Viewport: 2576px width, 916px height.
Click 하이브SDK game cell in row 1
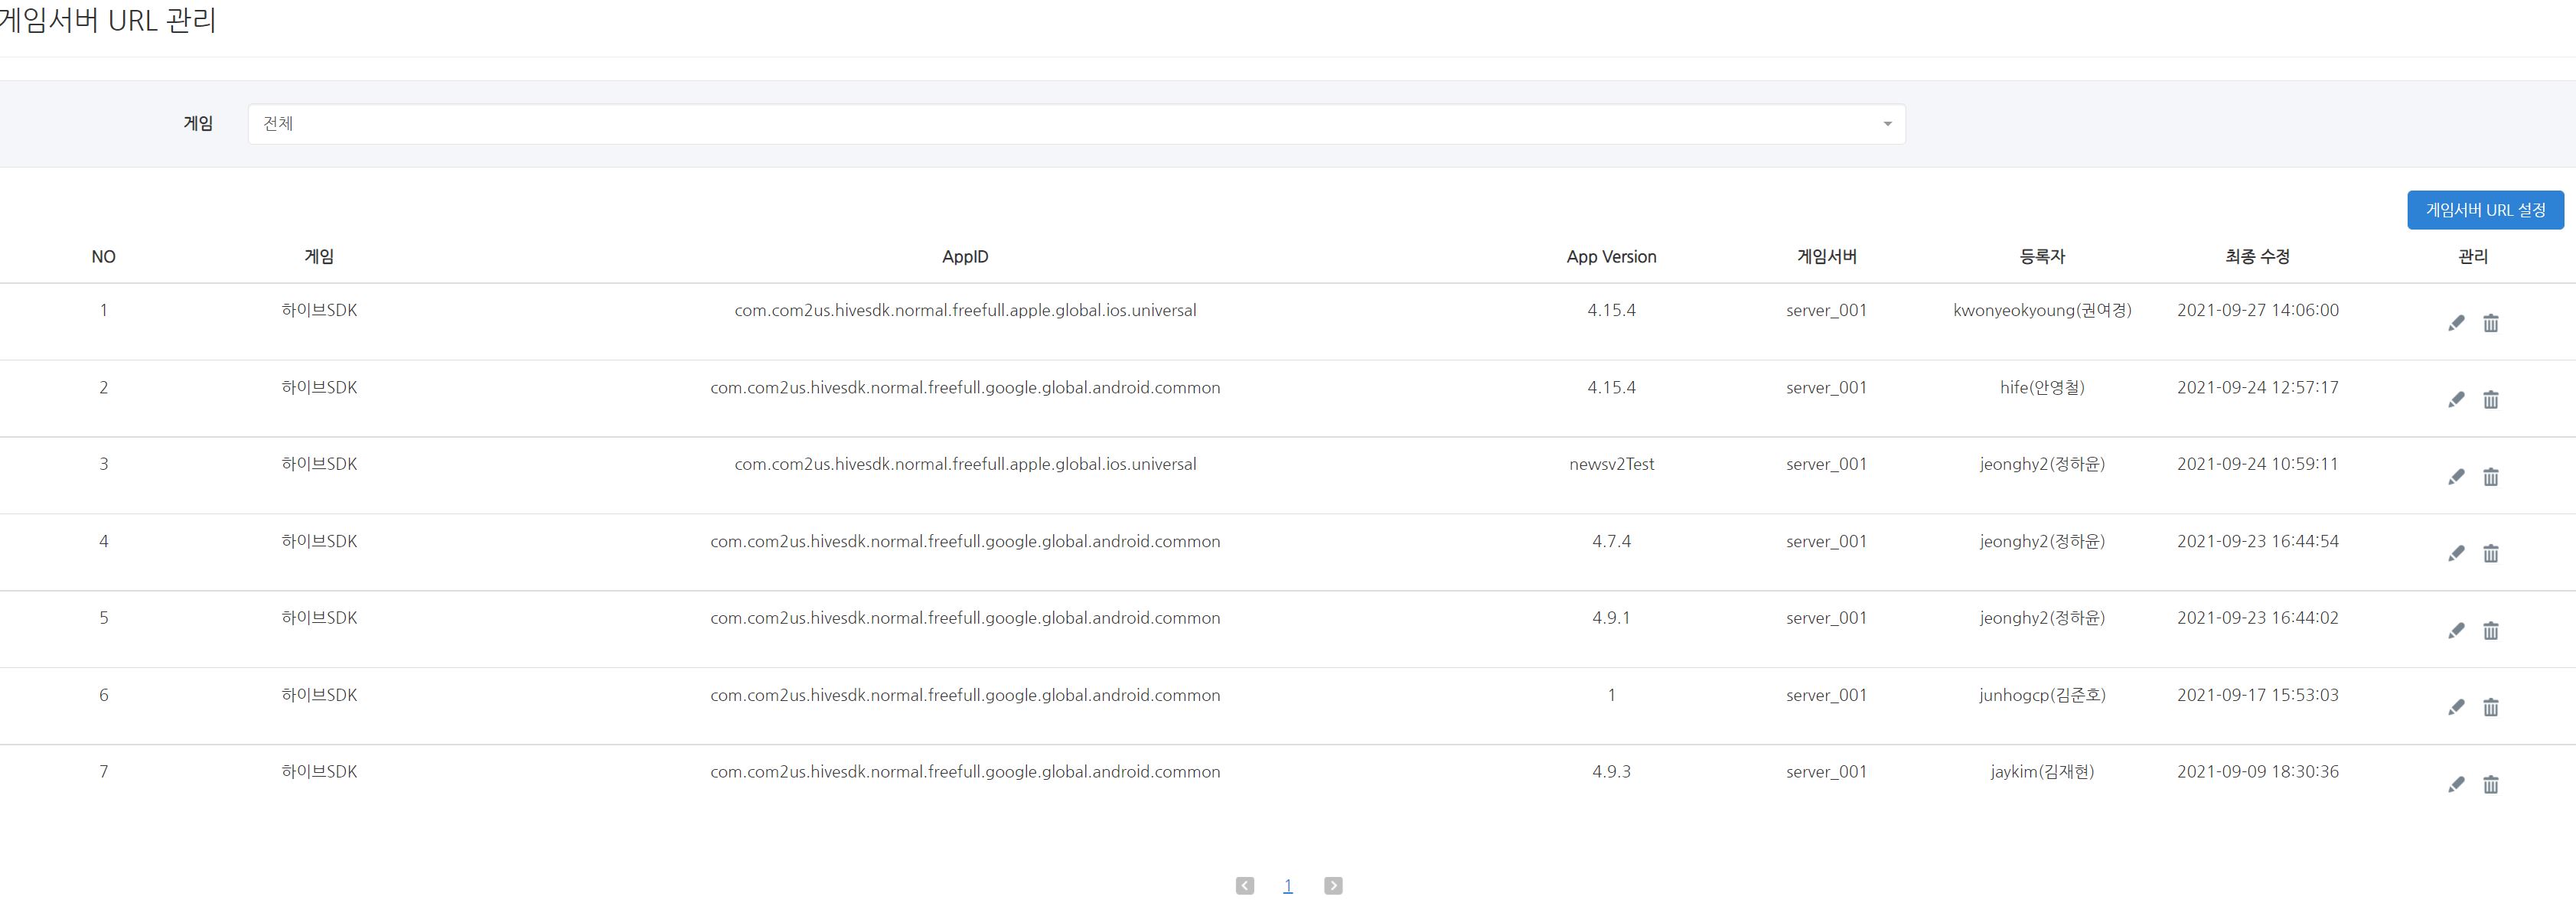point(319,310)
